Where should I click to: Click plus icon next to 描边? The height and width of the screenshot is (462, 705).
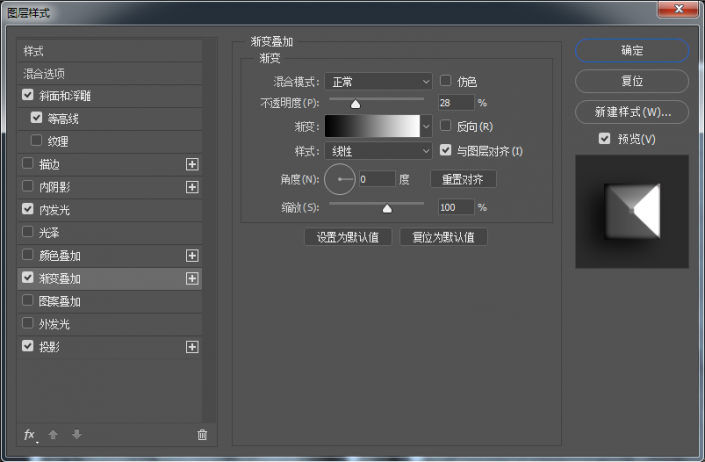192,164
